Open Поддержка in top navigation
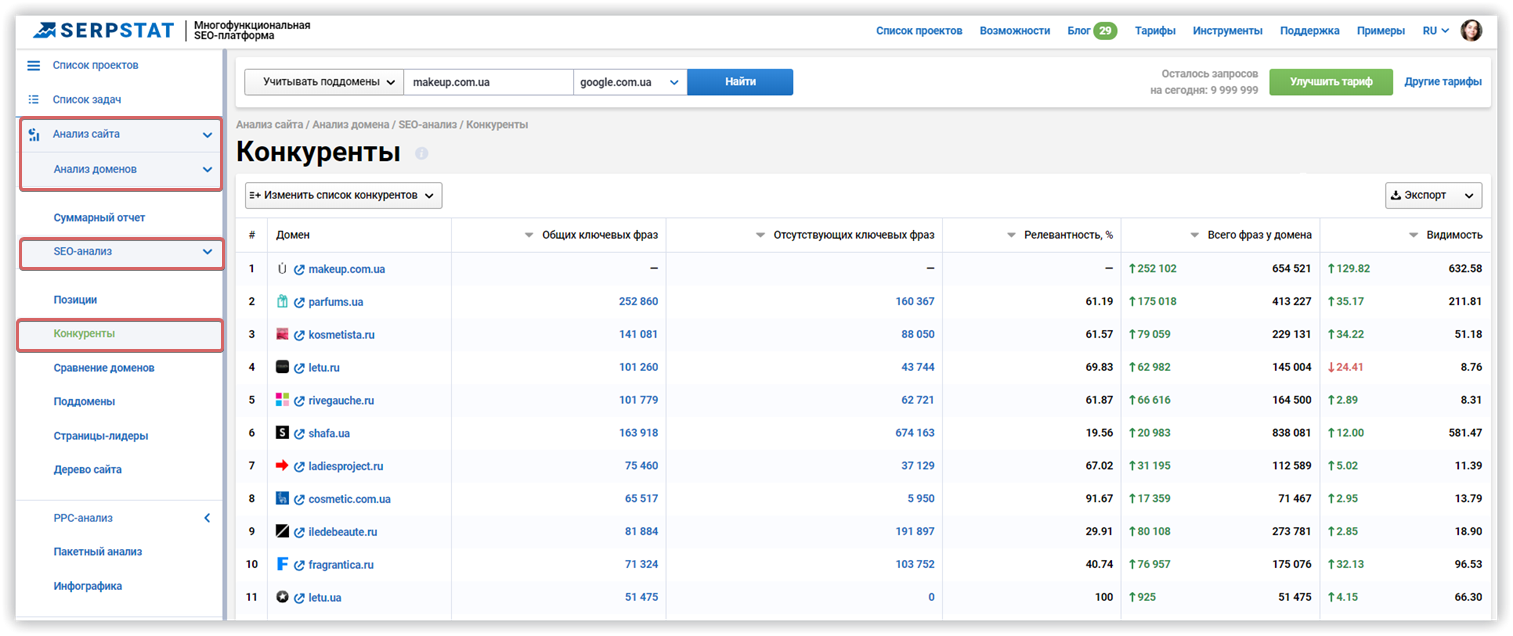The image size is (1513, 636). 1310,31
